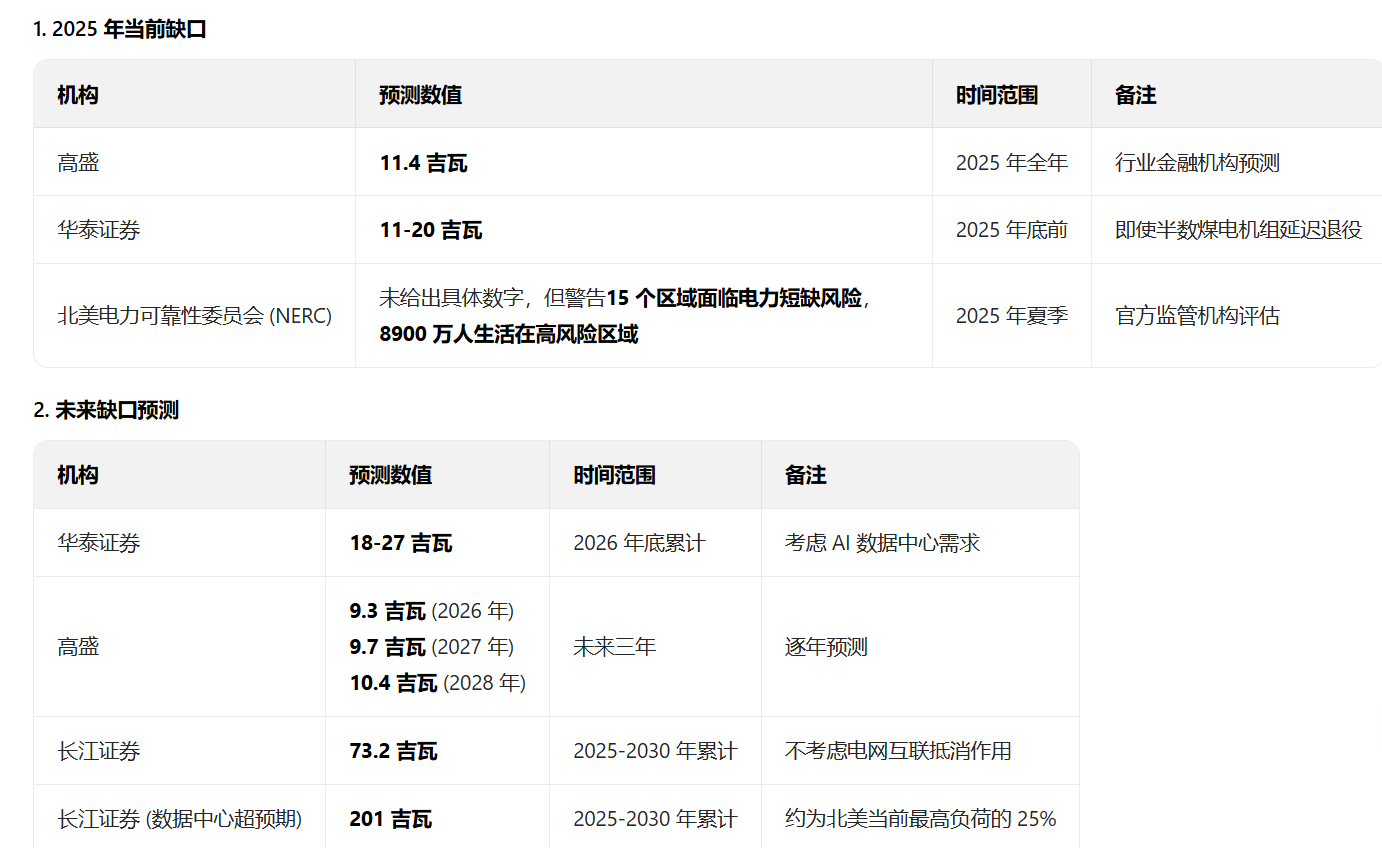
Task: Select the line "9.3 吉瓦 (2026 年)"
Action: coord(432,611)
